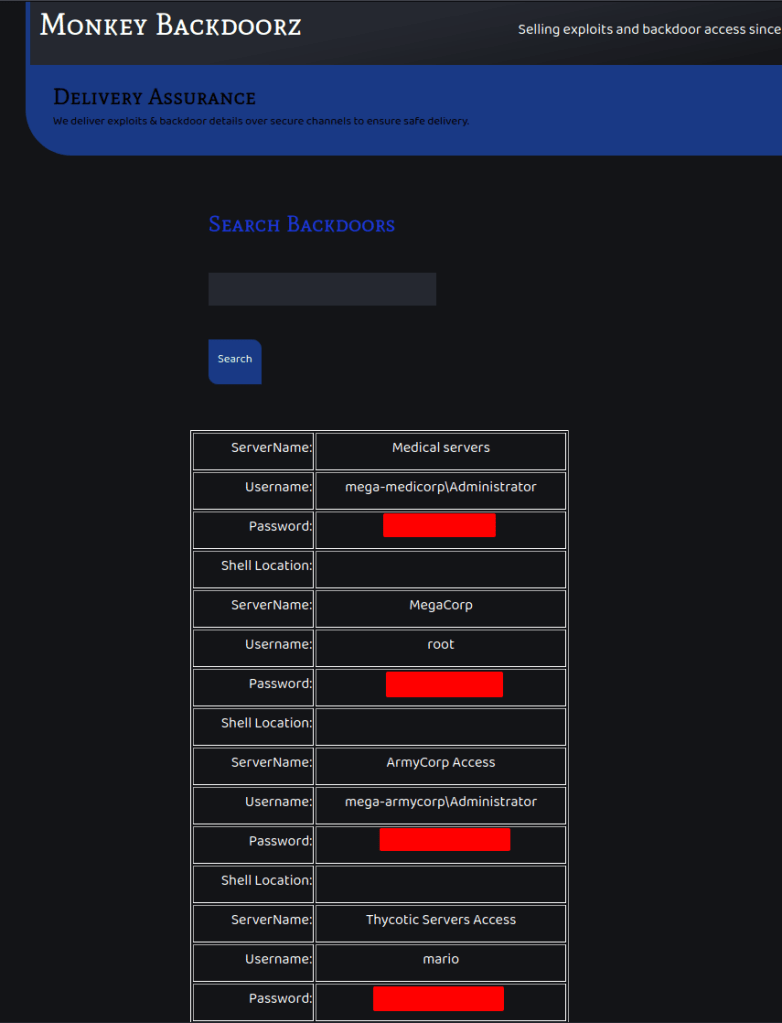Click the root username cell
The image size is (782, 1023).
440,645
